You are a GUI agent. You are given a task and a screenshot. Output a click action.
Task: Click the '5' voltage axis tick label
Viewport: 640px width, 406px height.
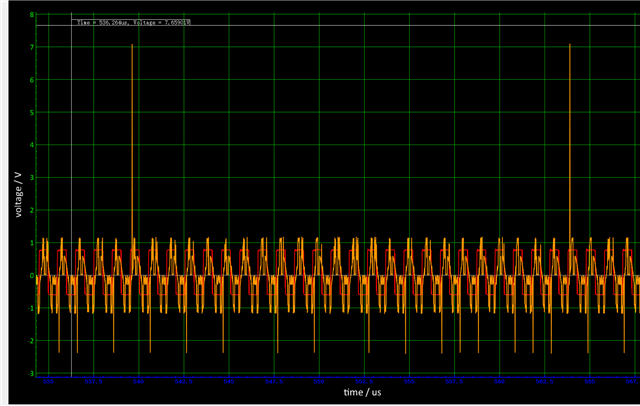point(32,113)
